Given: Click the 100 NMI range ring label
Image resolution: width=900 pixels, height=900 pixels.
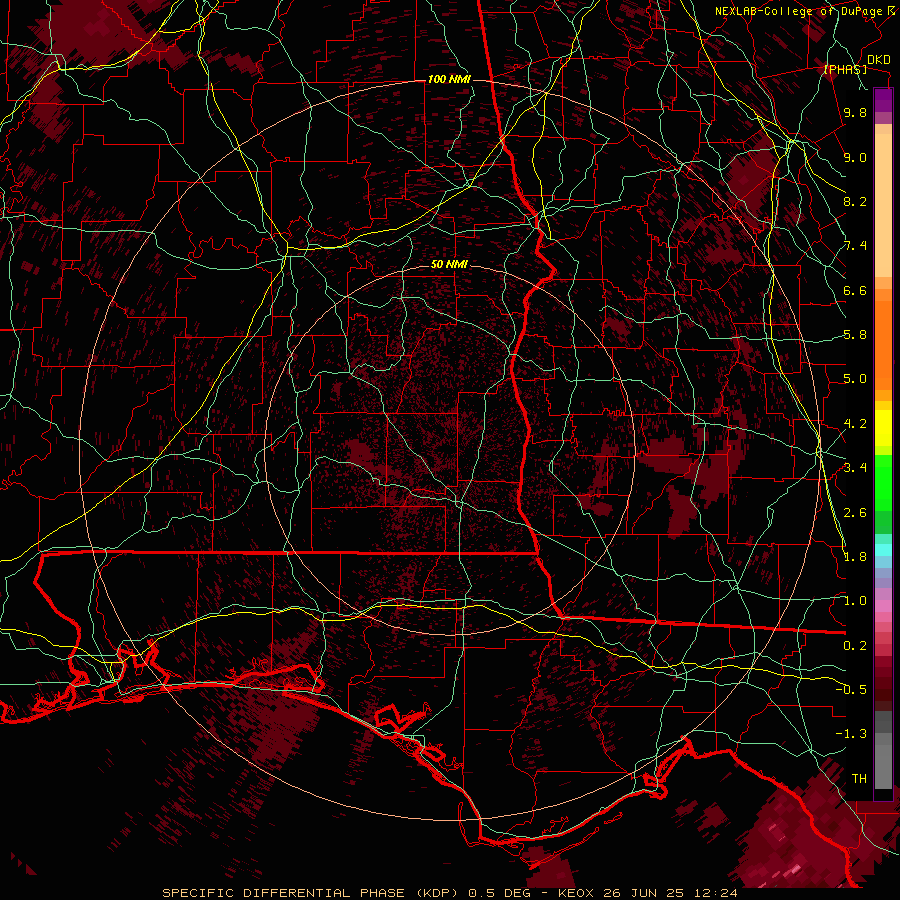Looking at the screenshot, I should pyautogui.click(x=449, y=79).
